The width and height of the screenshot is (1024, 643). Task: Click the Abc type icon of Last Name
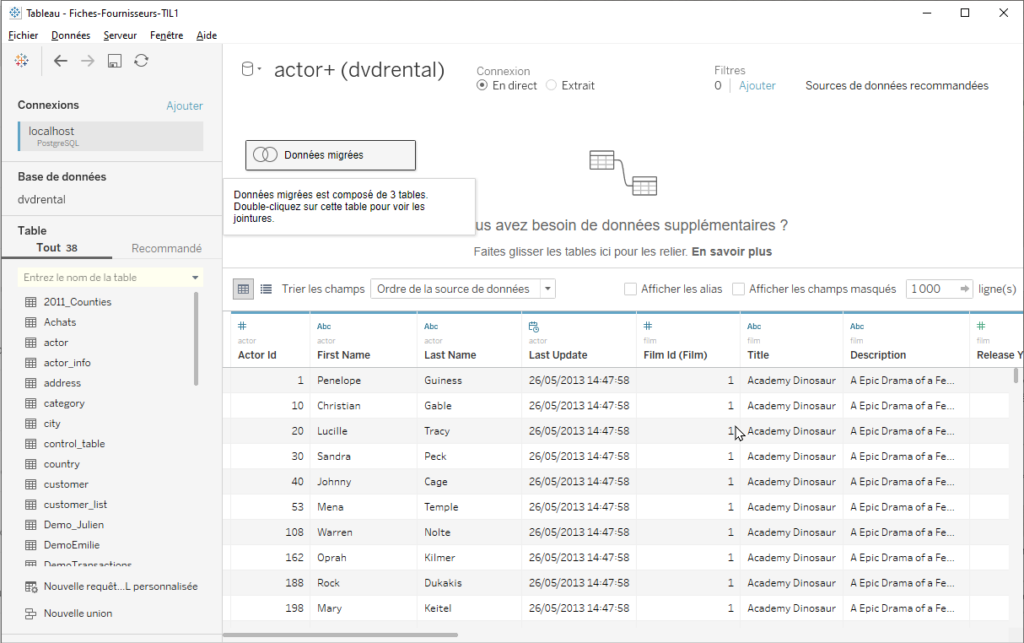tap(431, 326)
